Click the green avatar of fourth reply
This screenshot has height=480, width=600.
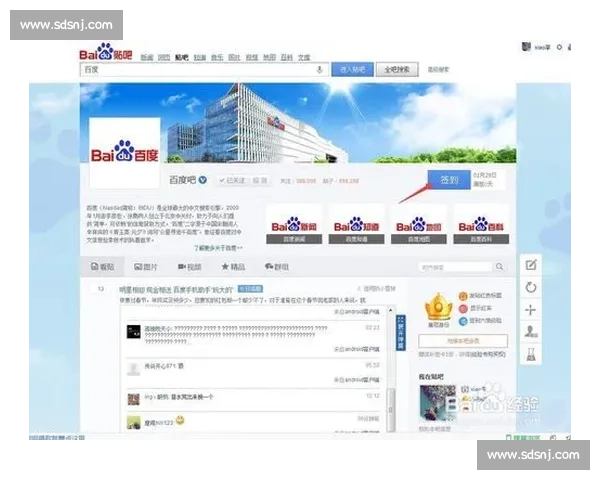pyautogui.click(x=134, y=423)
